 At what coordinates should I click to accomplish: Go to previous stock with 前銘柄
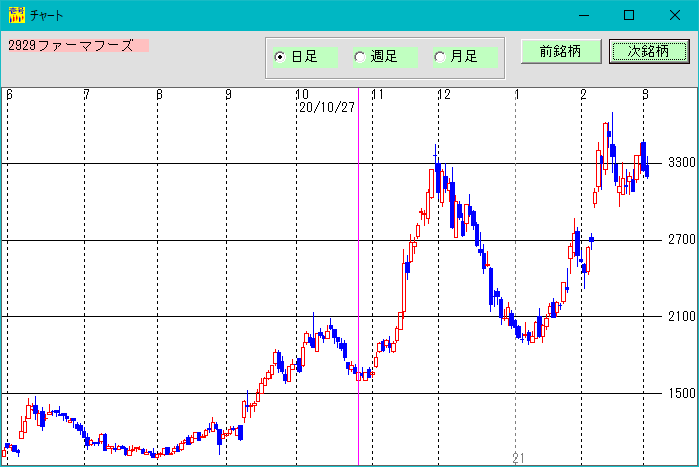click(x=560, y=52)
